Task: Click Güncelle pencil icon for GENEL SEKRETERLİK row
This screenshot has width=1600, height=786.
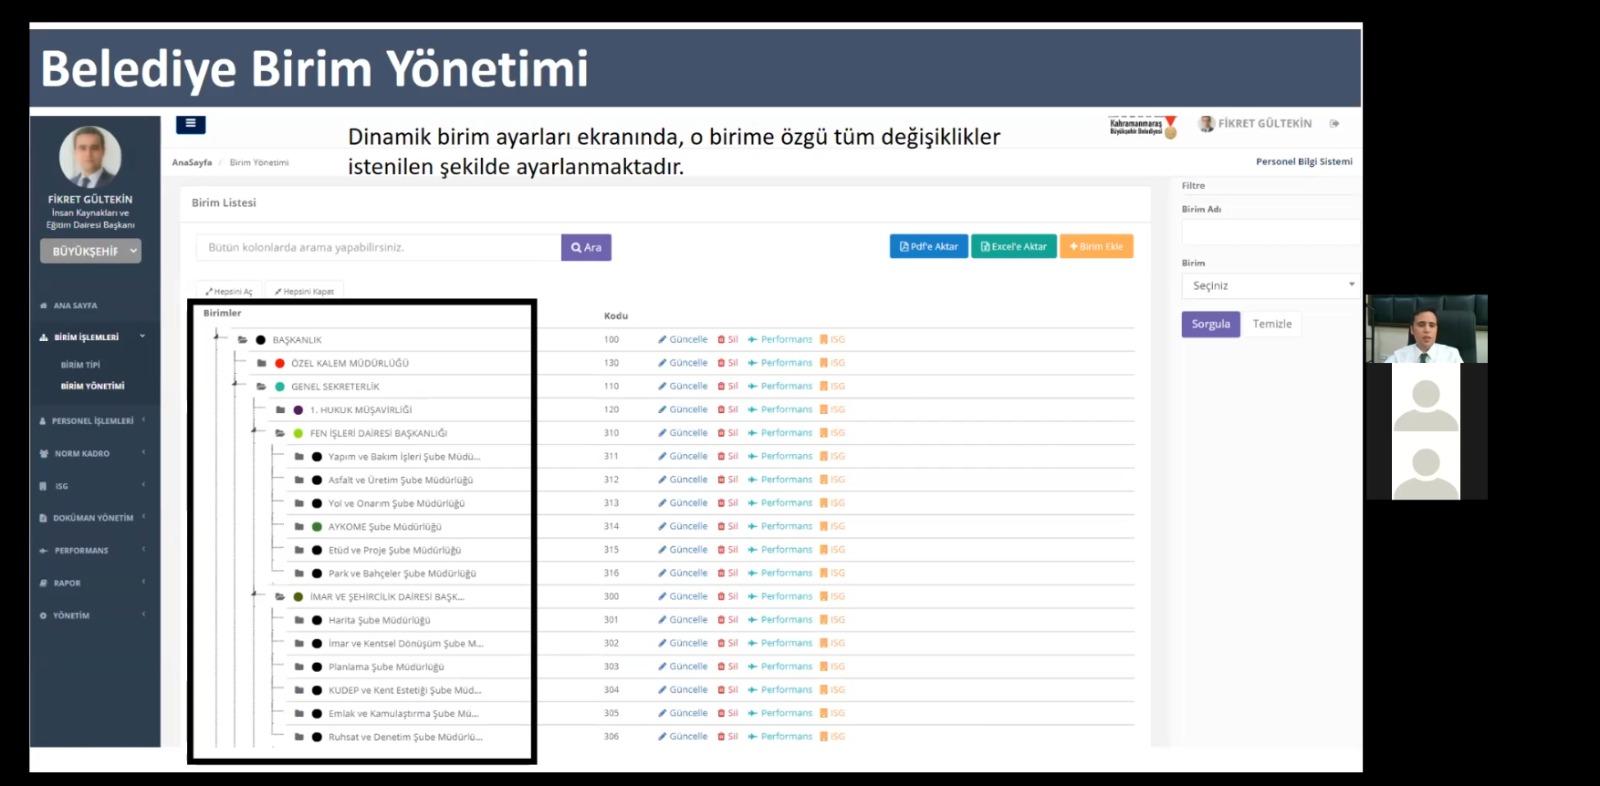Action: click(x=662, y=386)
